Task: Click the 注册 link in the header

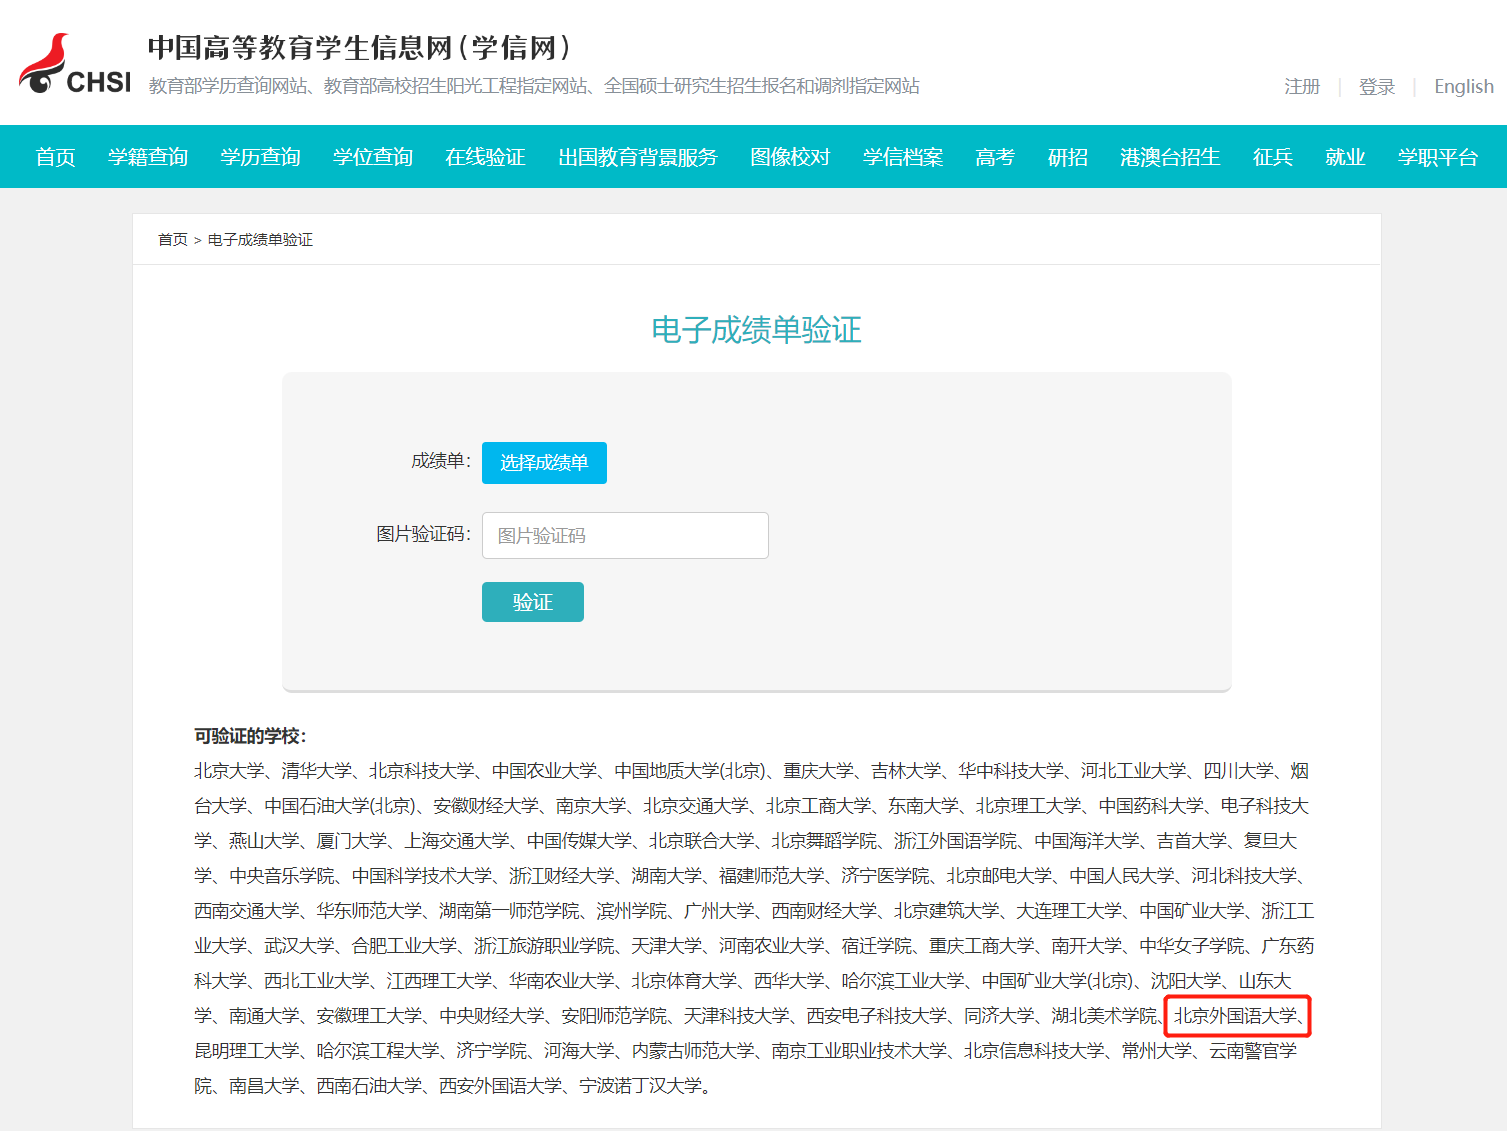Action: [1302, 87]
